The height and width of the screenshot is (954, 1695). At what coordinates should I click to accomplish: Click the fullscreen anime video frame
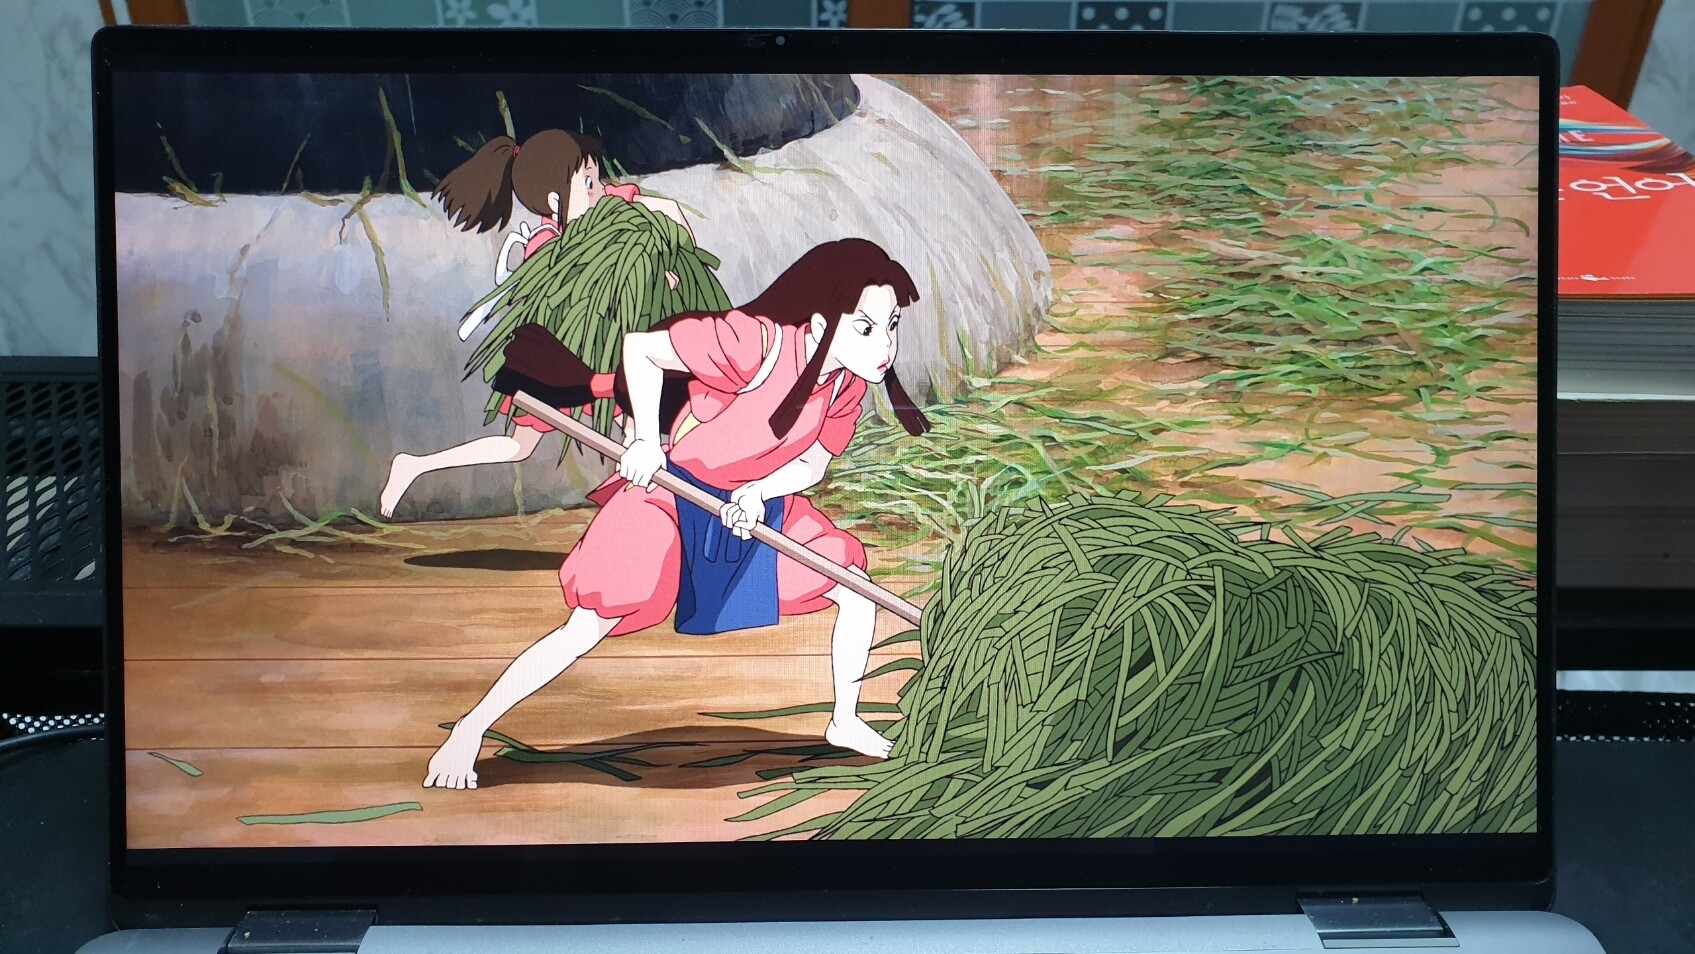(x=827, y=460)
